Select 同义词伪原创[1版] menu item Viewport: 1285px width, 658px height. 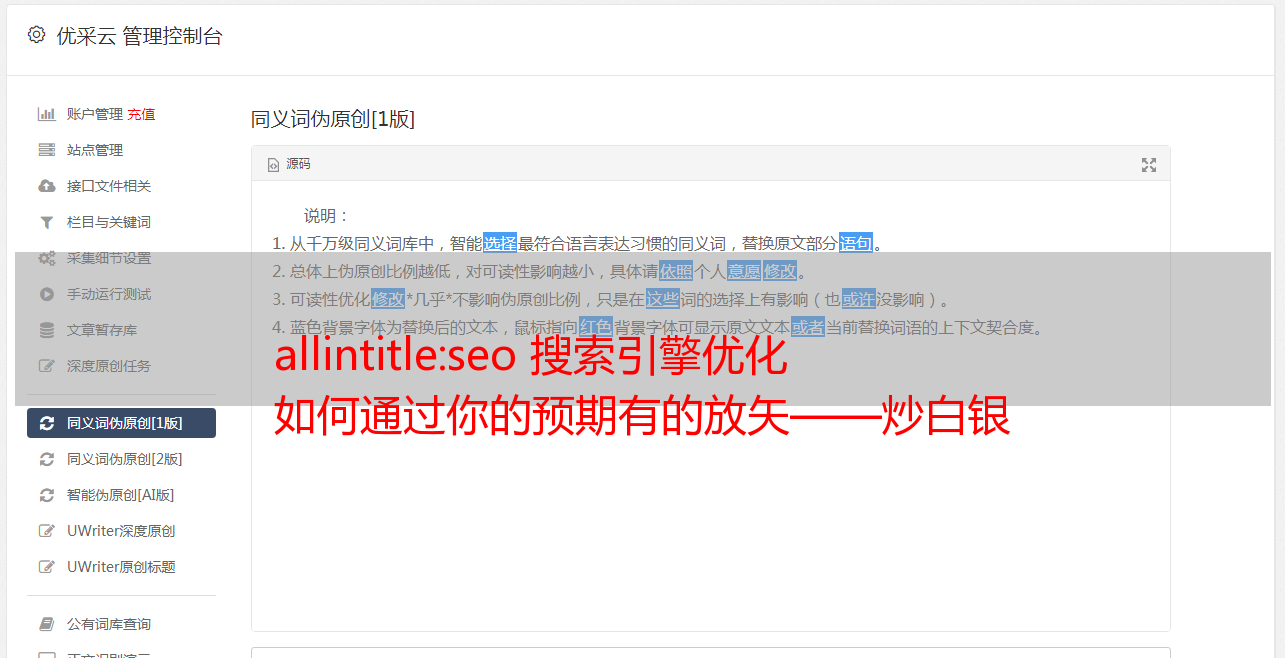121,423
